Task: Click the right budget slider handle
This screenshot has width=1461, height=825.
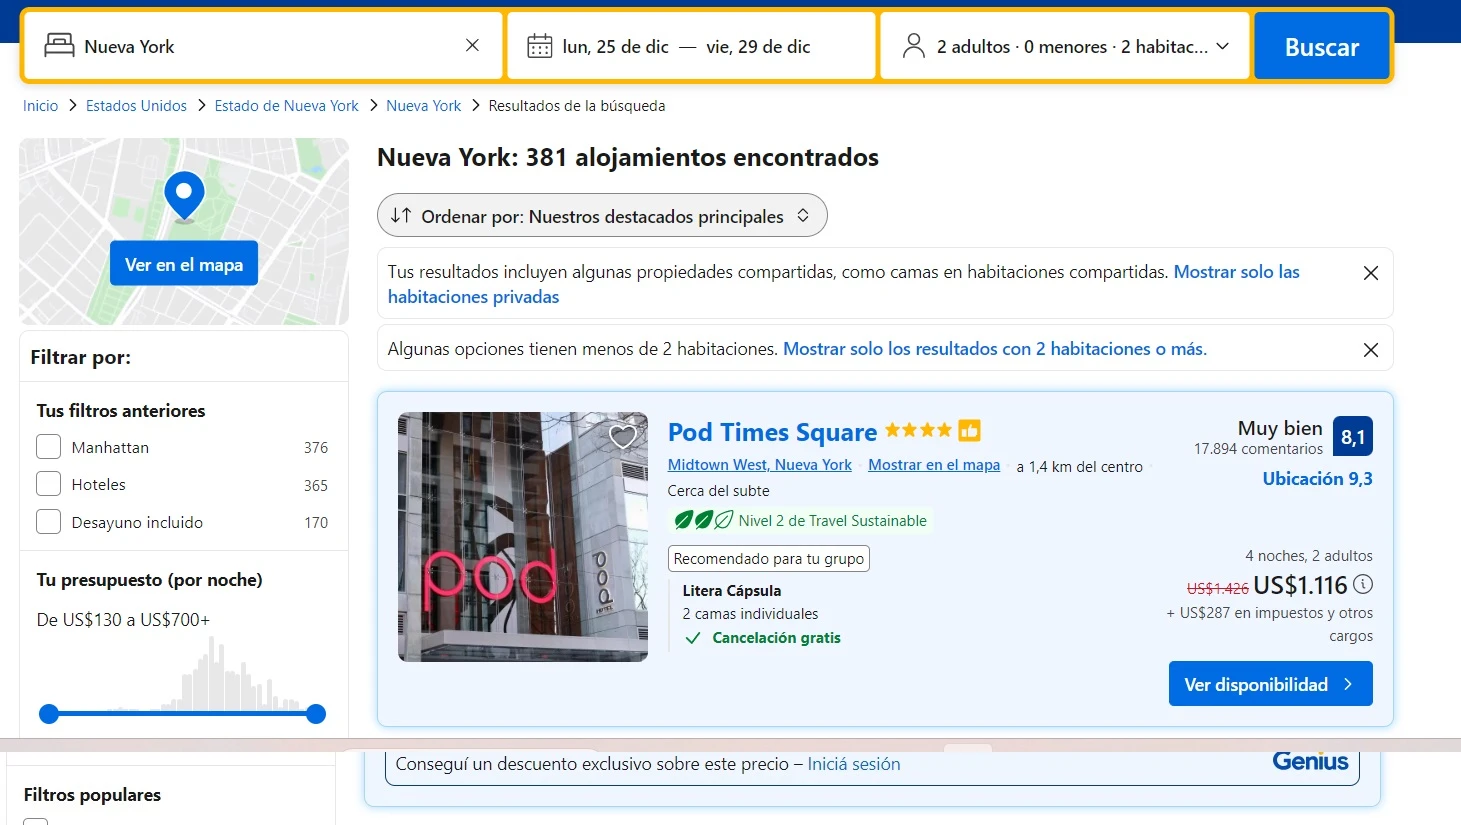Action: pos(316,714)
